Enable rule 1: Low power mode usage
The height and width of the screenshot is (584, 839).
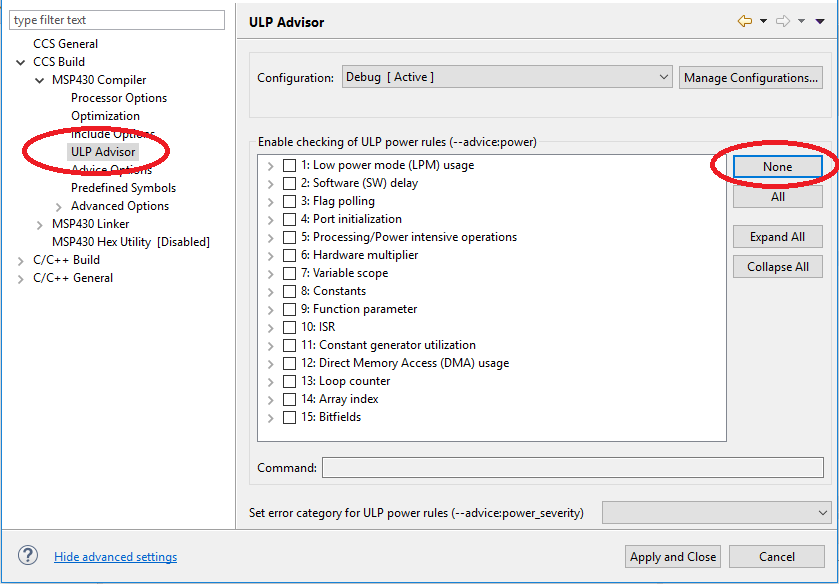point(289,165)
